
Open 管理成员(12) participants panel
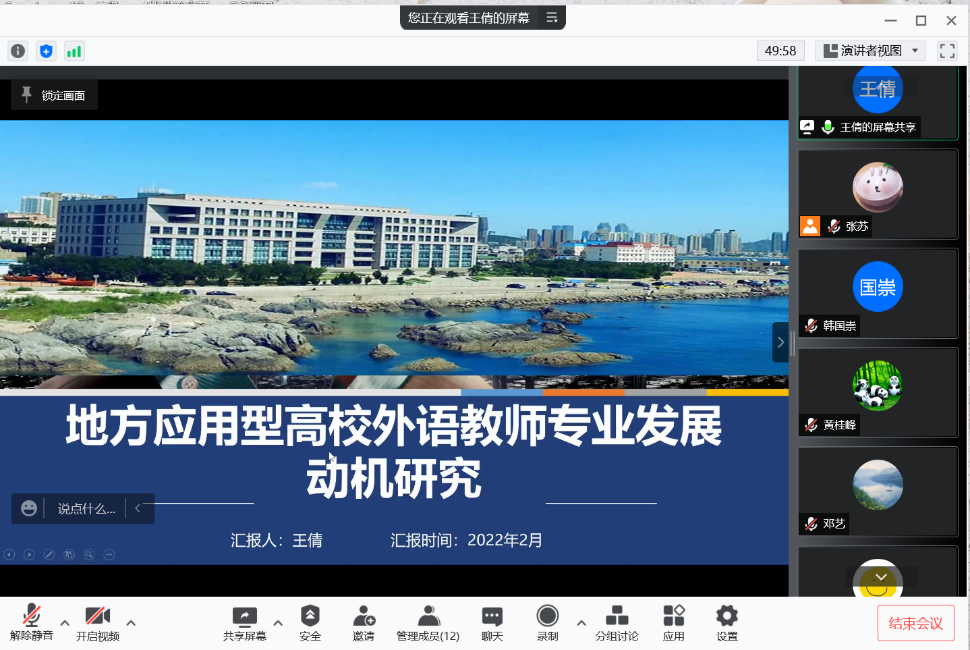click(x=428, y=617)
